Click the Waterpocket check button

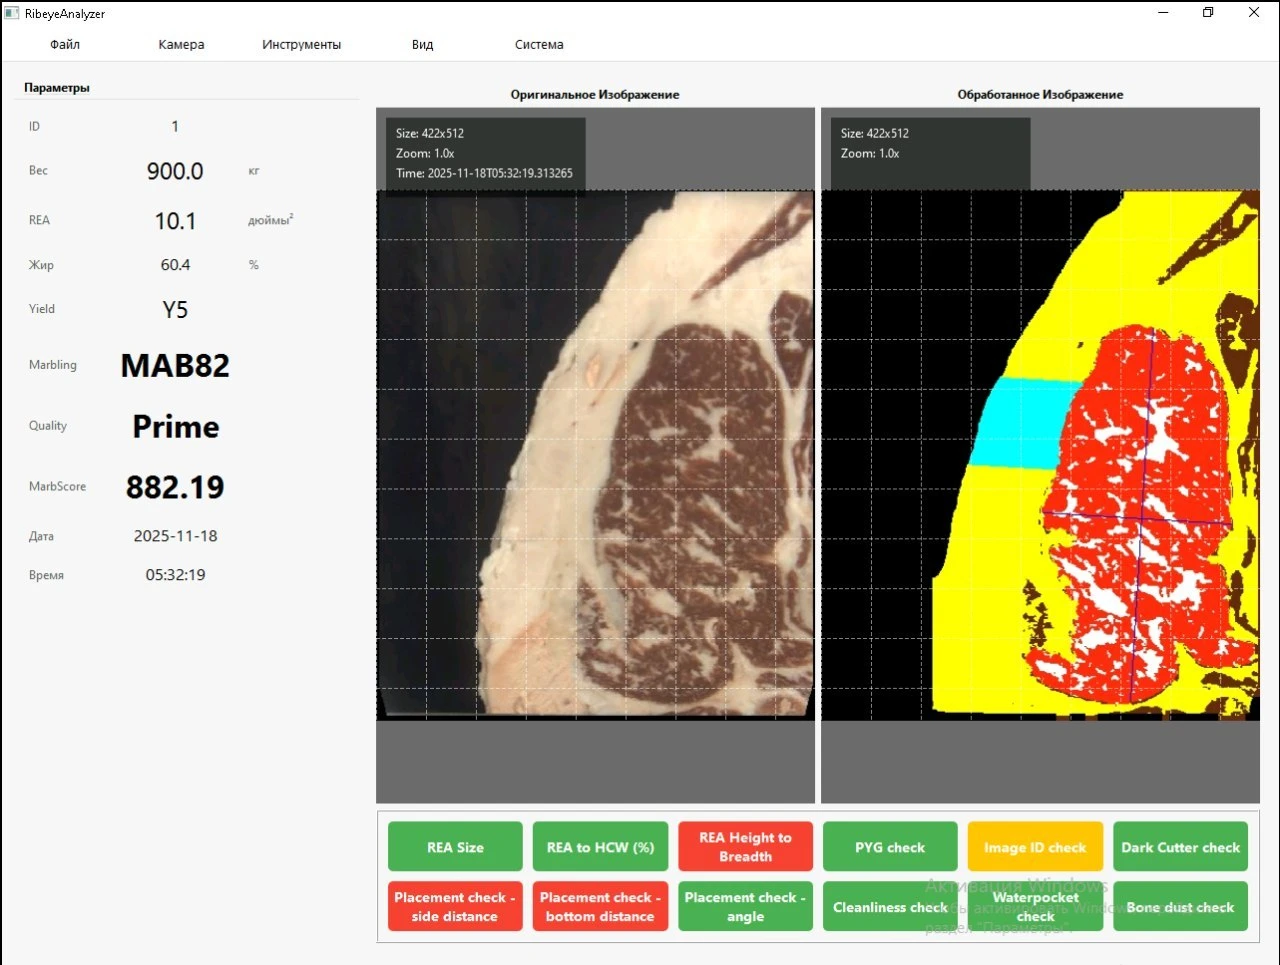coord(1035,907)
